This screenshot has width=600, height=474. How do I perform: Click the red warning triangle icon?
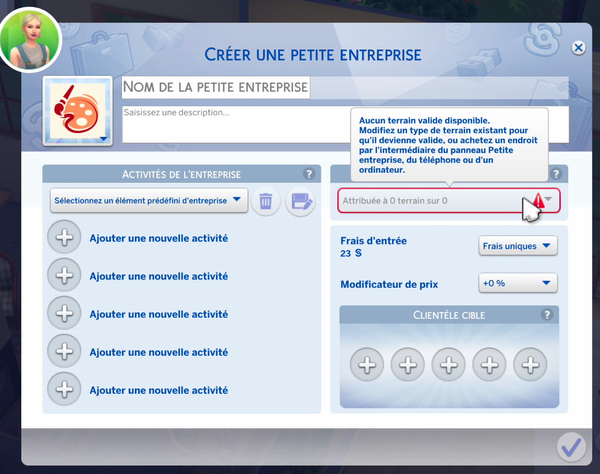[538, 201]
